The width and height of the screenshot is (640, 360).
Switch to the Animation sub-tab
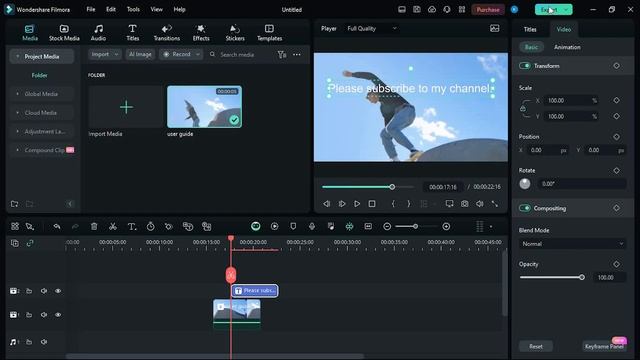(x=567, y=47)
